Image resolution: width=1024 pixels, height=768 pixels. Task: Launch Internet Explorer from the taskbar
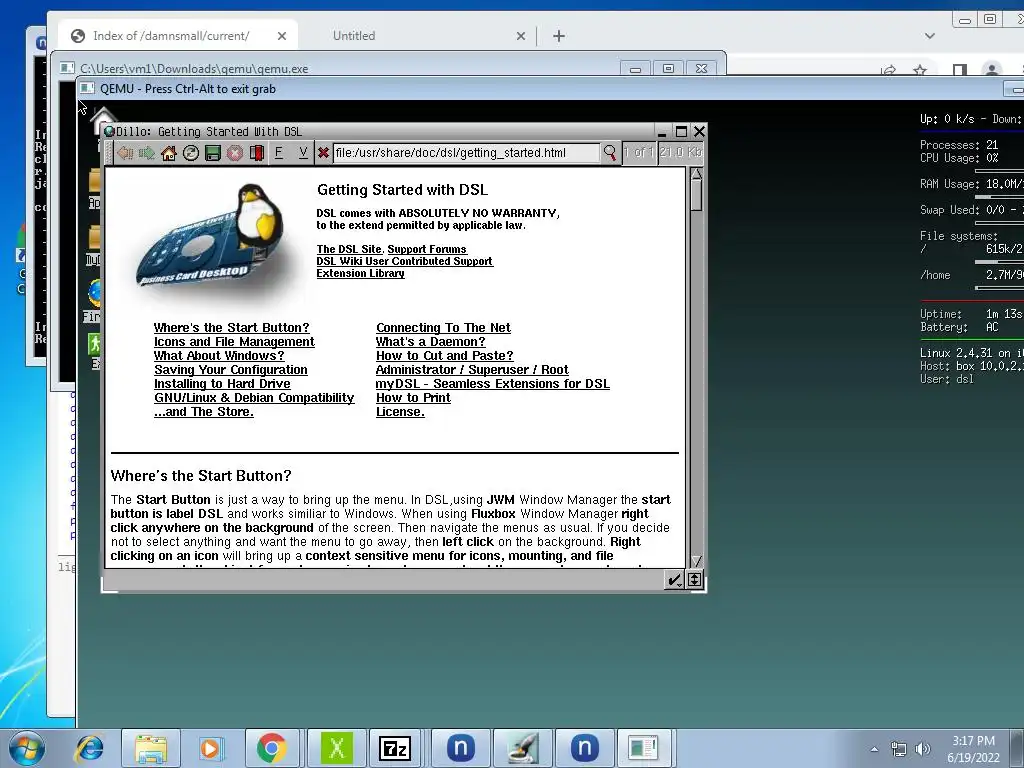90,748
